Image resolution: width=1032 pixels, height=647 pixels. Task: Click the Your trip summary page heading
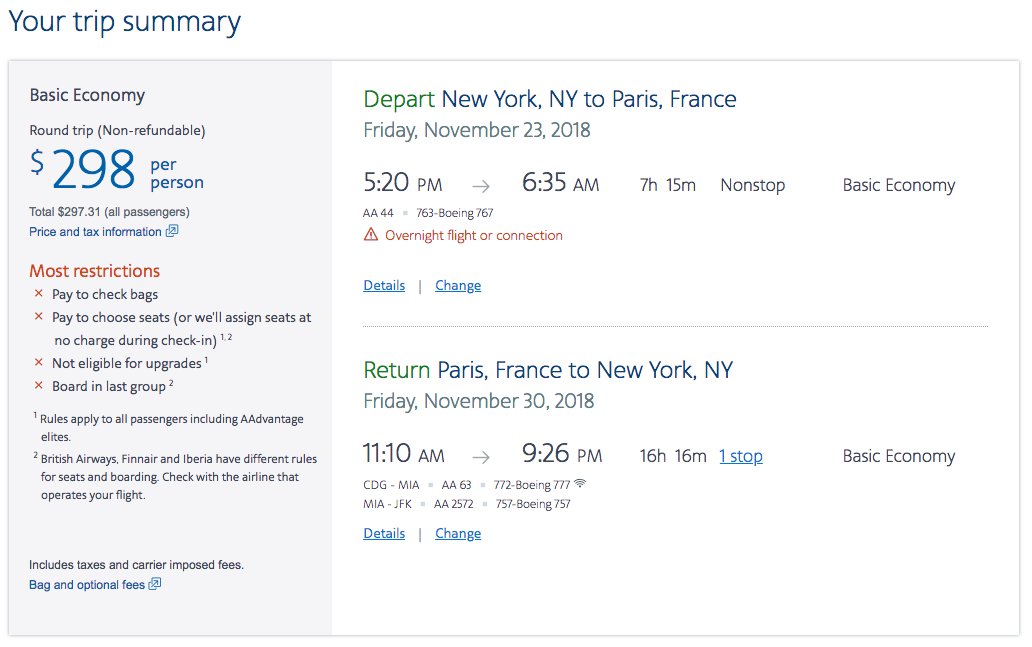coord(125,22)
